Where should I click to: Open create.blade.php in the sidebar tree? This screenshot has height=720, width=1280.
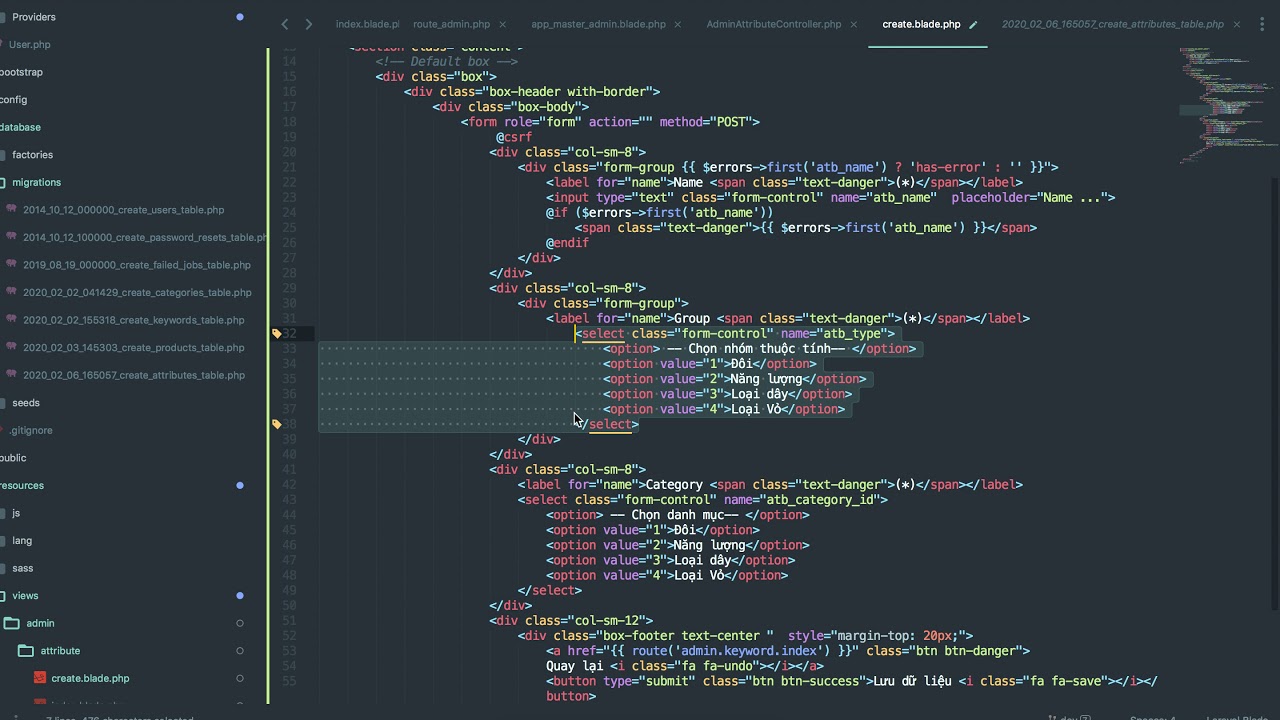coord(90,678)
